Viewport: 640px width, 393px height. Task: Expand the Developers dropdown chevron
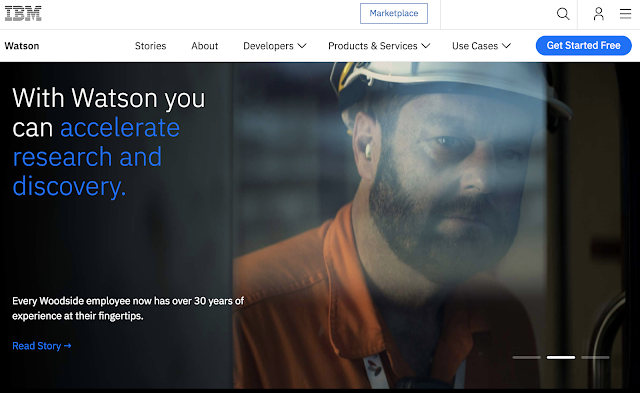click(x=302, y=46)
